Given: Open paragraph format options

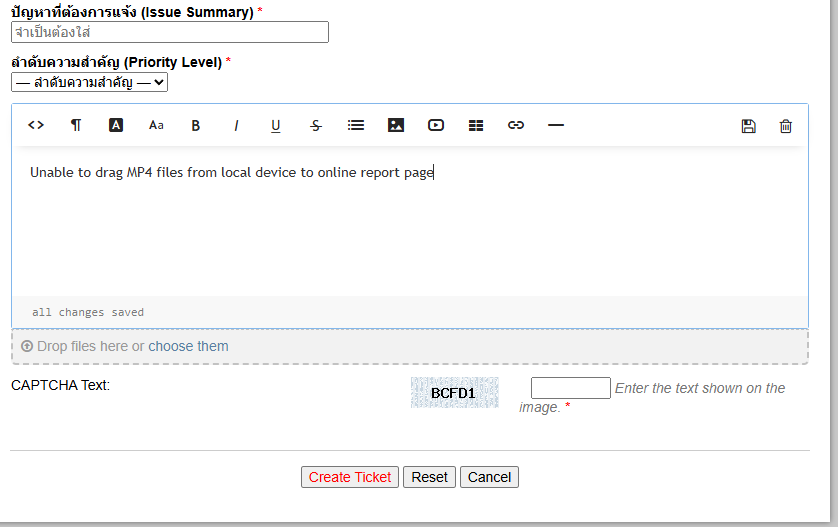Looking at the screenshot, I should click(76, 125).
